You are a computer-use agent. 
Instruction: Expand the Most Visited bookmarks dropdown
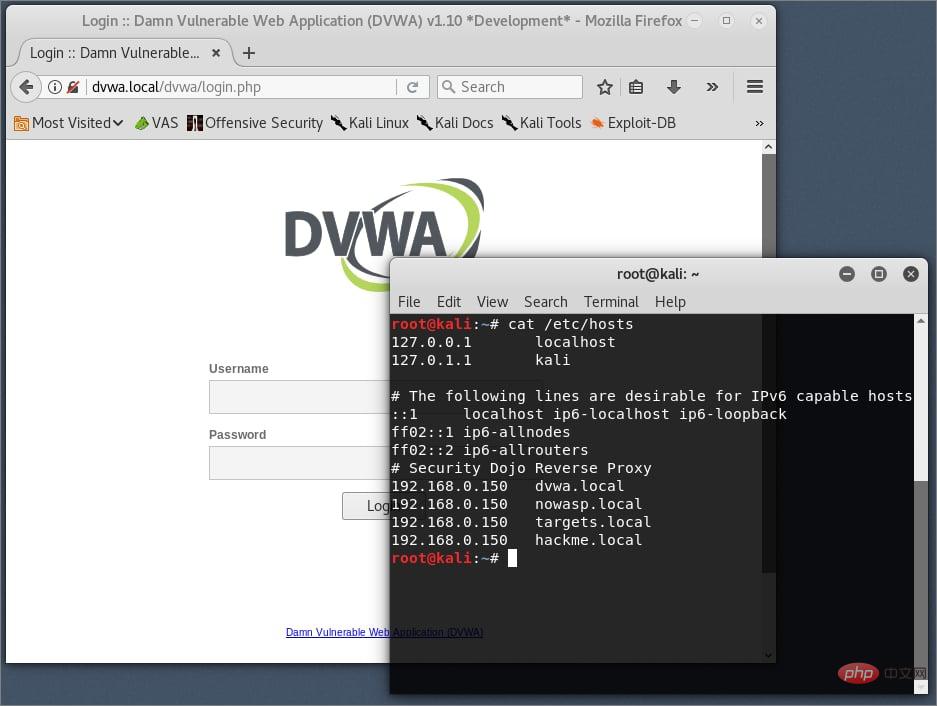tap(69, 123)
